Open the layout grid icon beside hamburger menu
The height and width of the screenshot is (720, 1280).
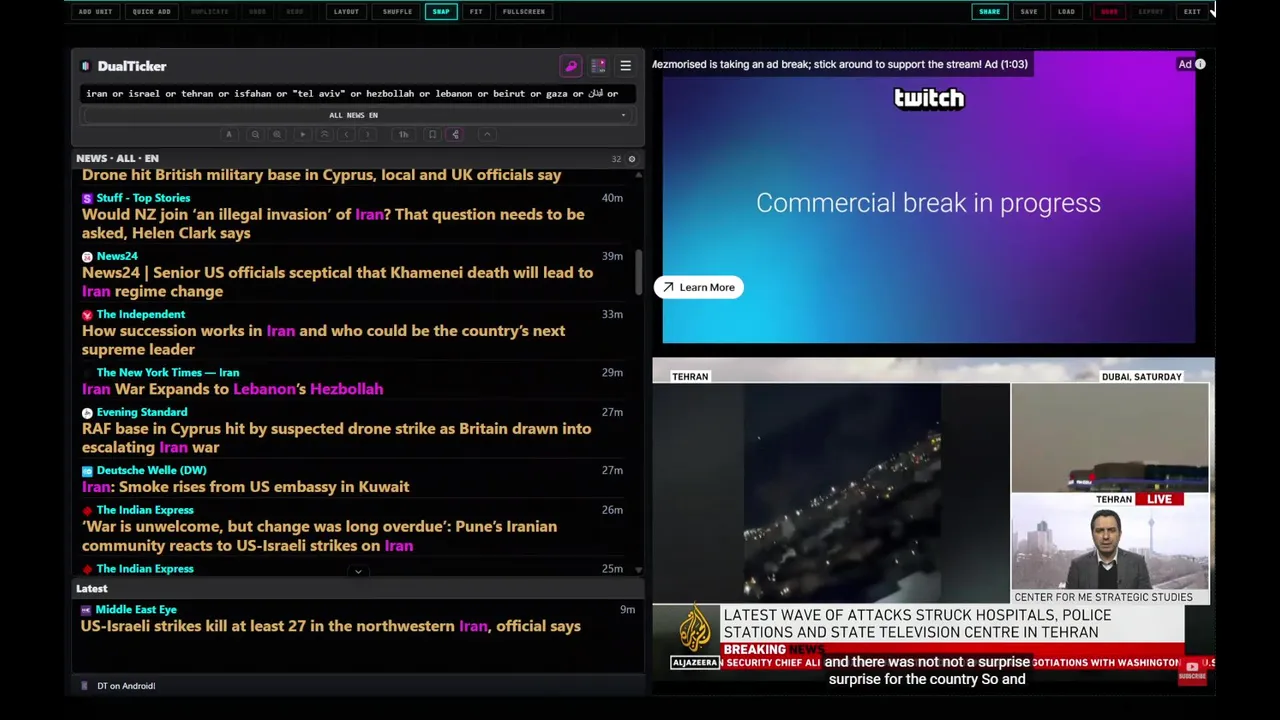tap(598, 66)
